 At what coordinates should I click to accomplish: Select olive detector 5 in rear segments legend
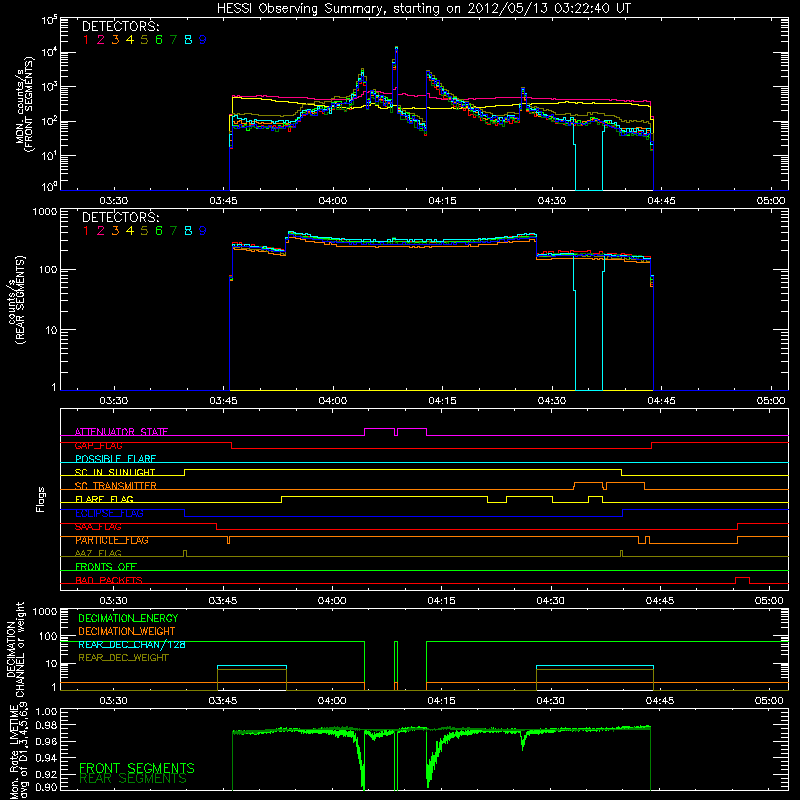coord(144,231)
